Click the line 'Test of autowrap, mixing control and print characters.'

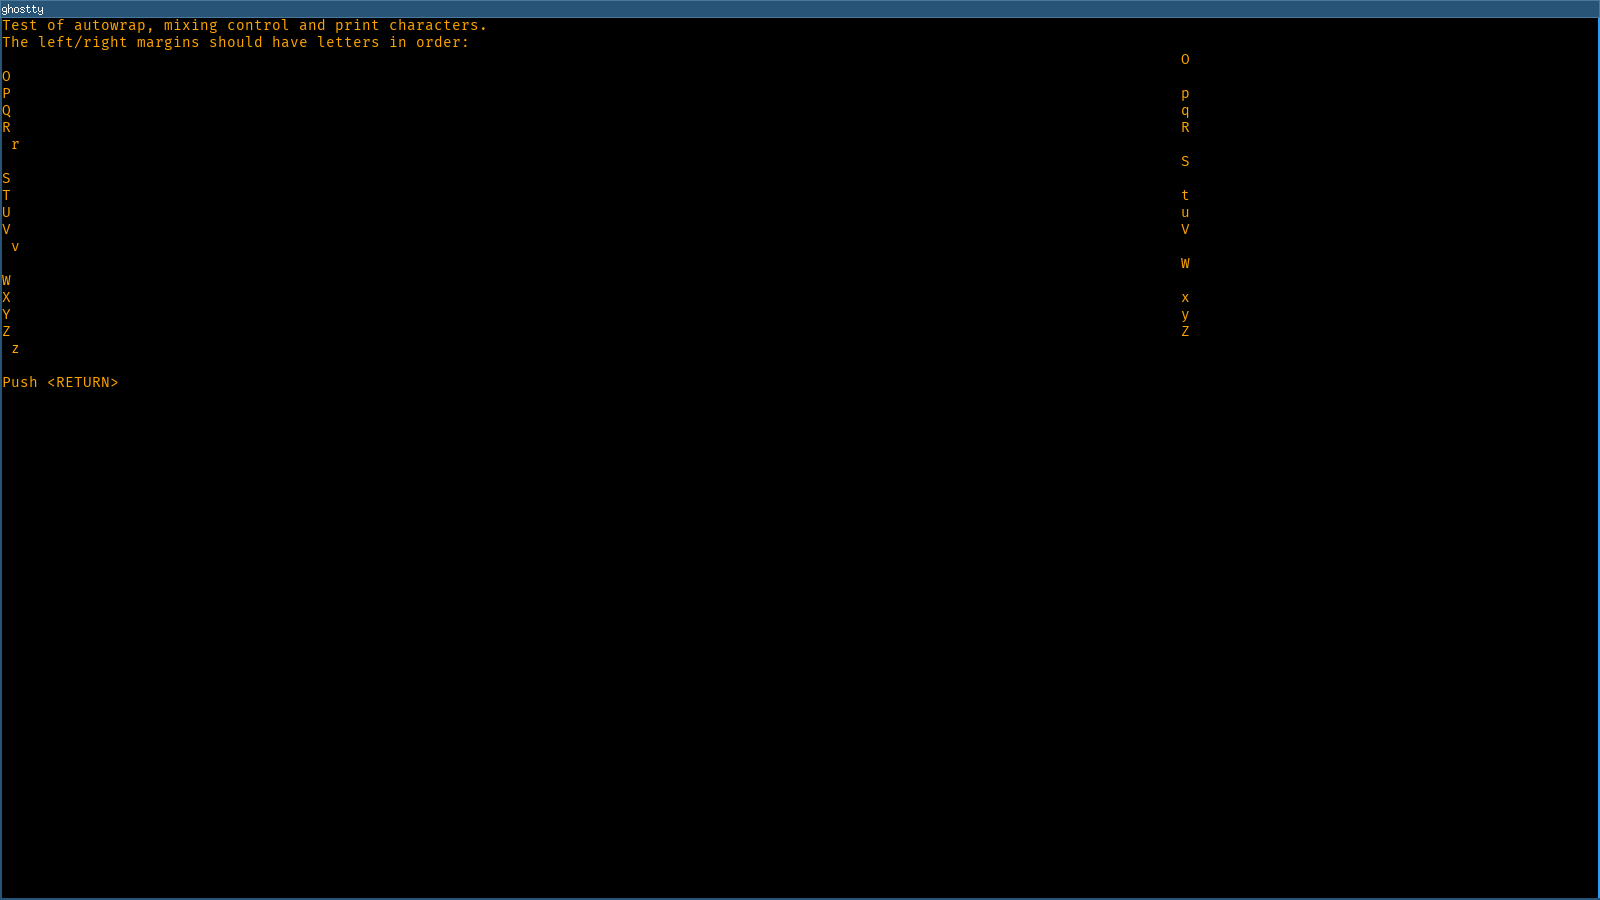click(x=244, y=25)
